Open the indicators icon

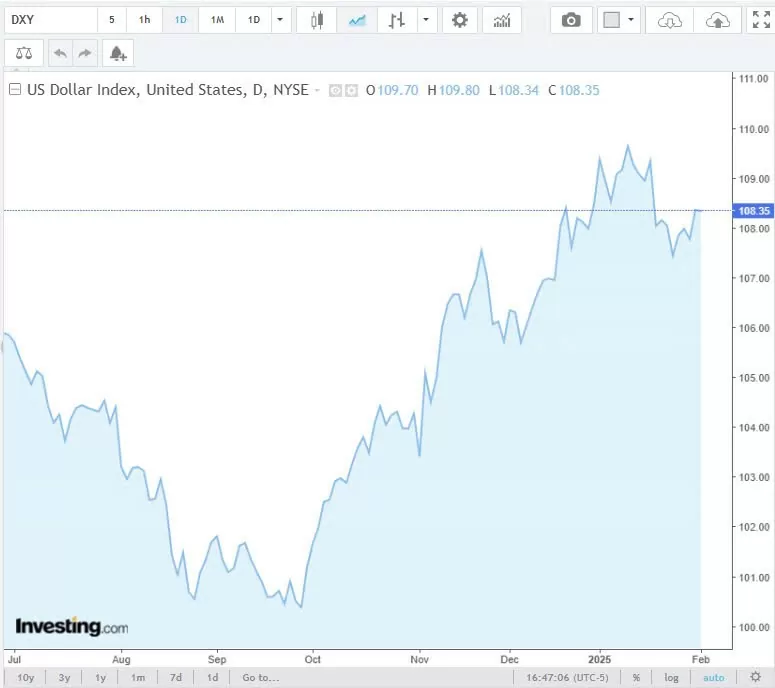click(x=502, y=20)
